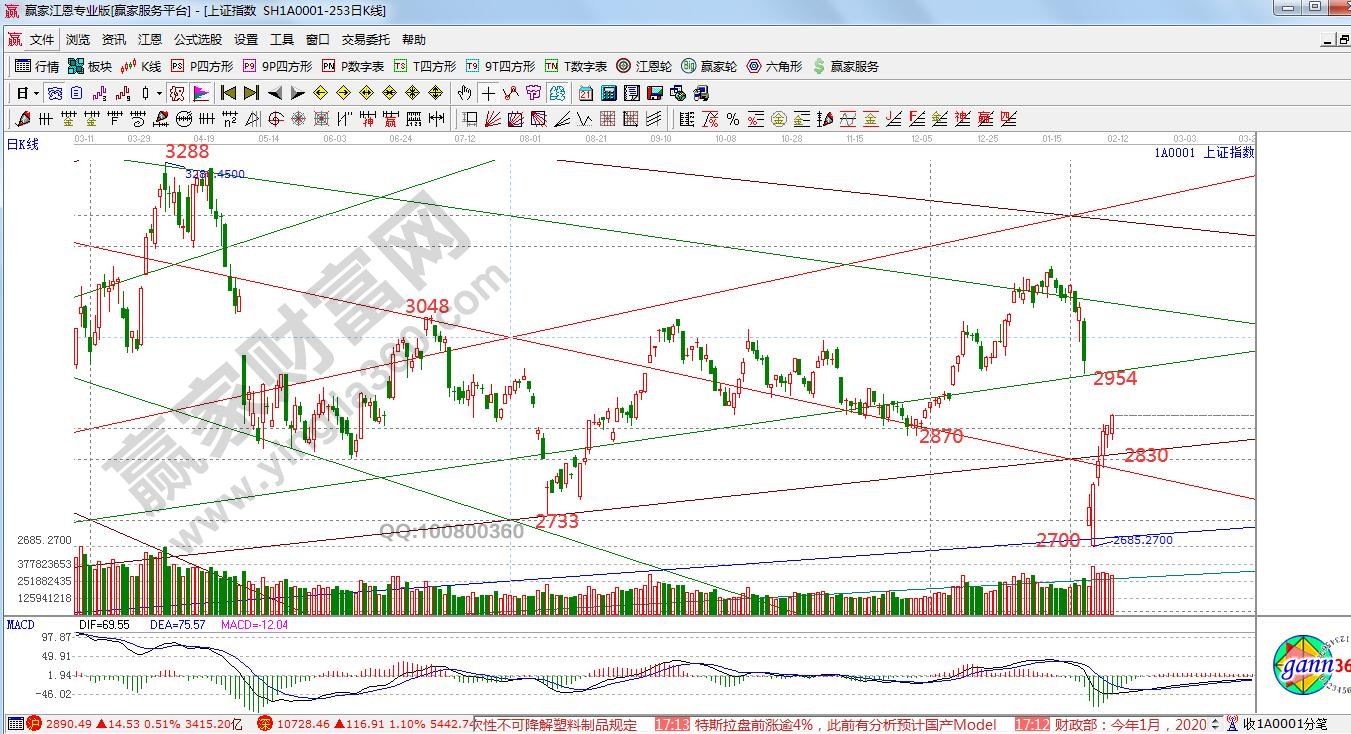Select the crosshair cursor tool

pos(487,93)
